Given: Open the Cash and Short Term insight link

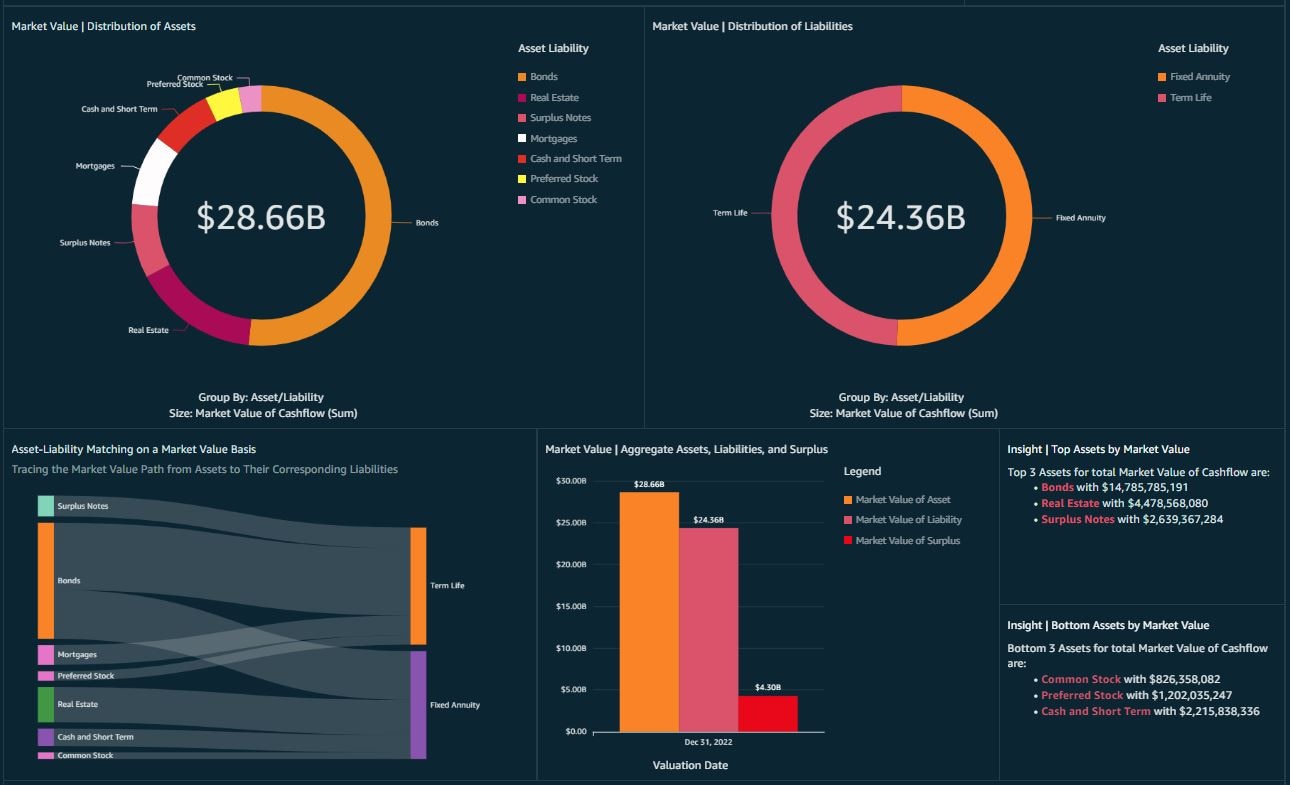Looking at the screenshot, I should click(x=1095, y=711).
